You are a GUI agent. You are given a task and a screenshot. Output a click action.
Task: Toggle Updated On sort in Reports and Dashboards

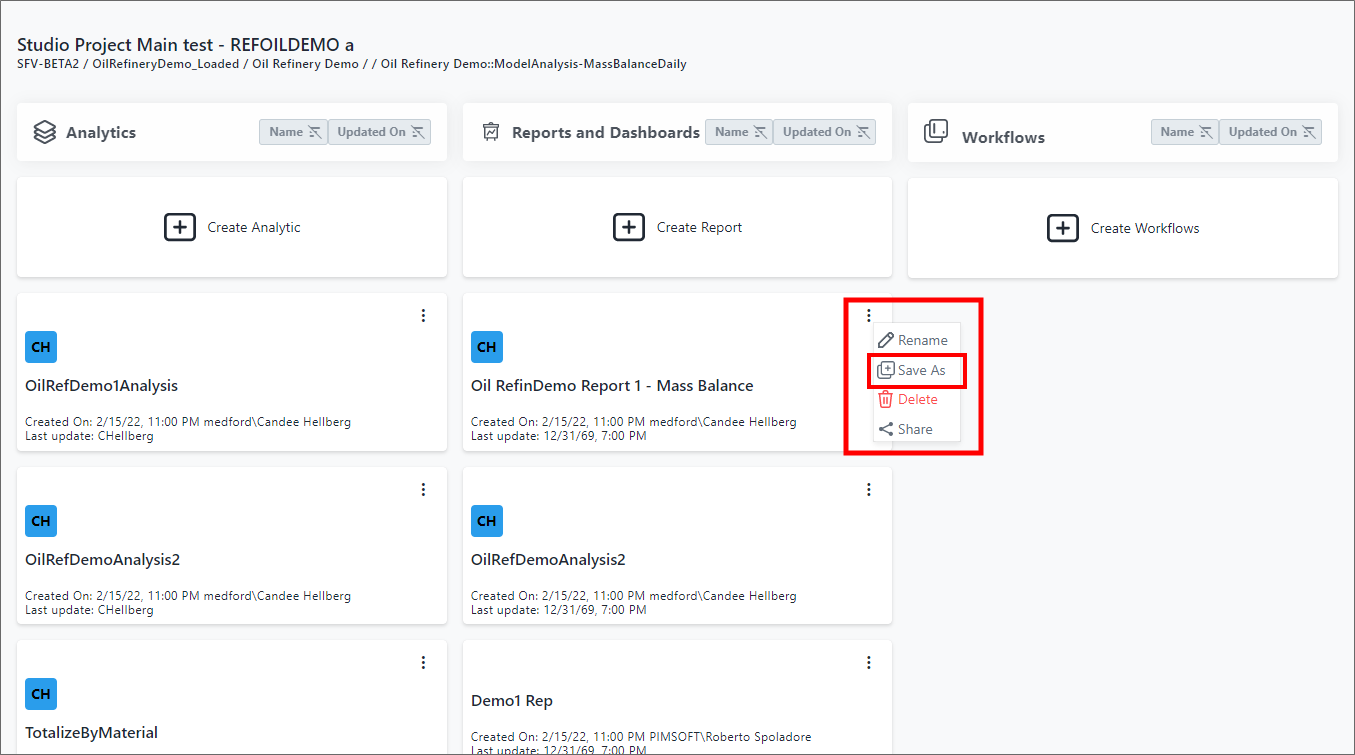coord(825,132)
